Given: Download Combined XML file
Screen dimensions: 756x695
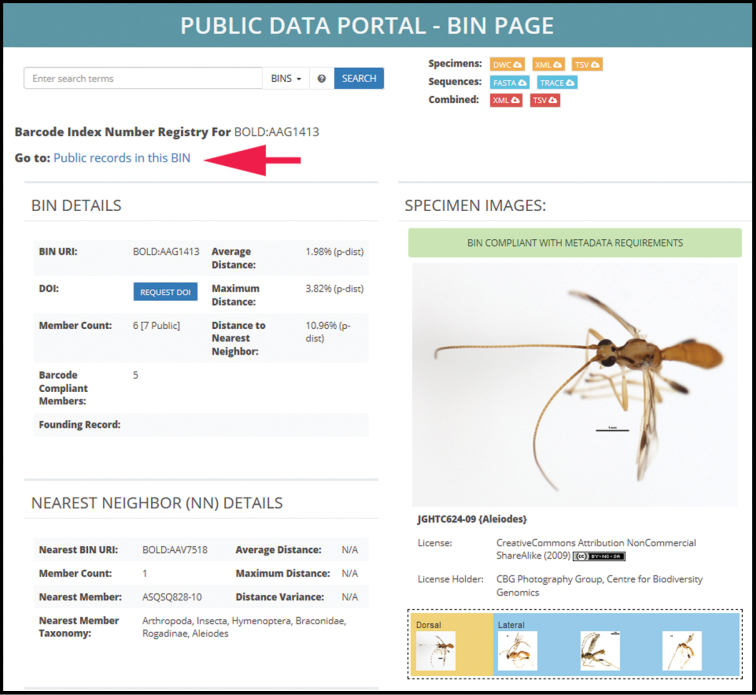Looking at the screenshot, I should pos(506,100).
